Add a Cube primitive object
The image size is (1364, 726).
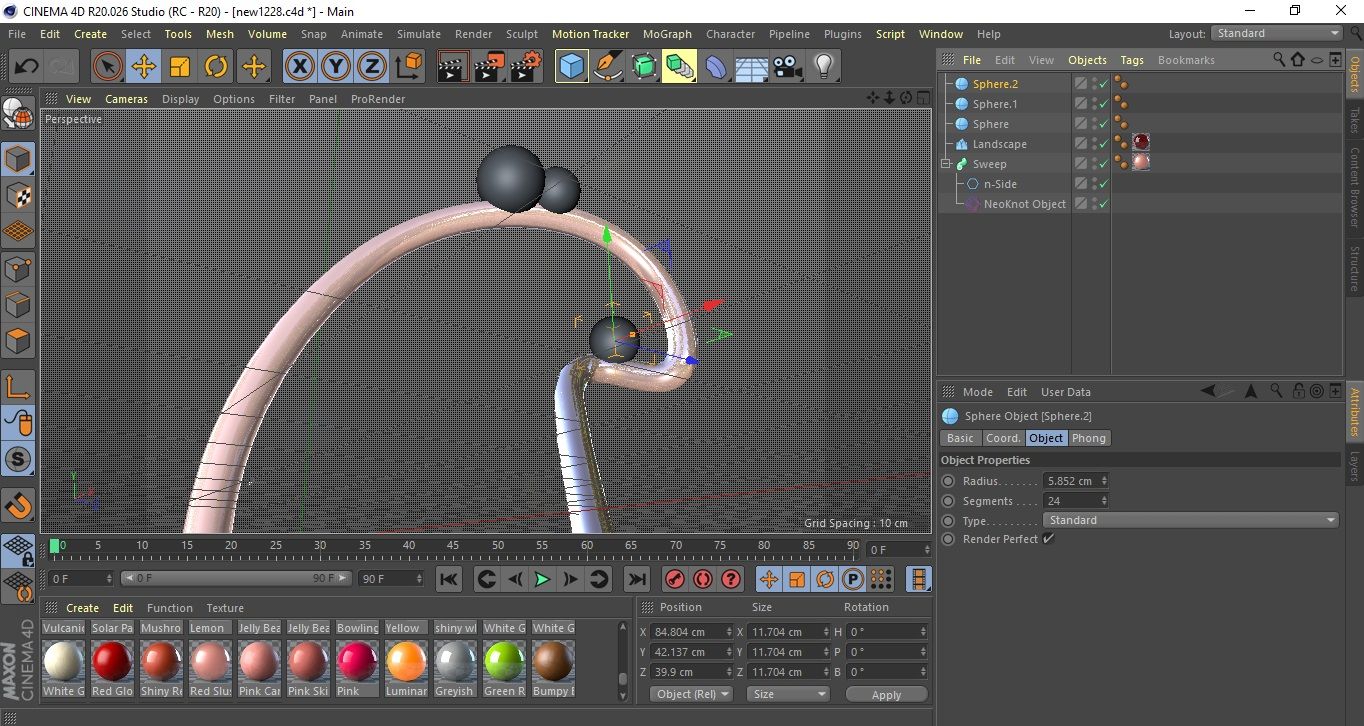[571, 67]
